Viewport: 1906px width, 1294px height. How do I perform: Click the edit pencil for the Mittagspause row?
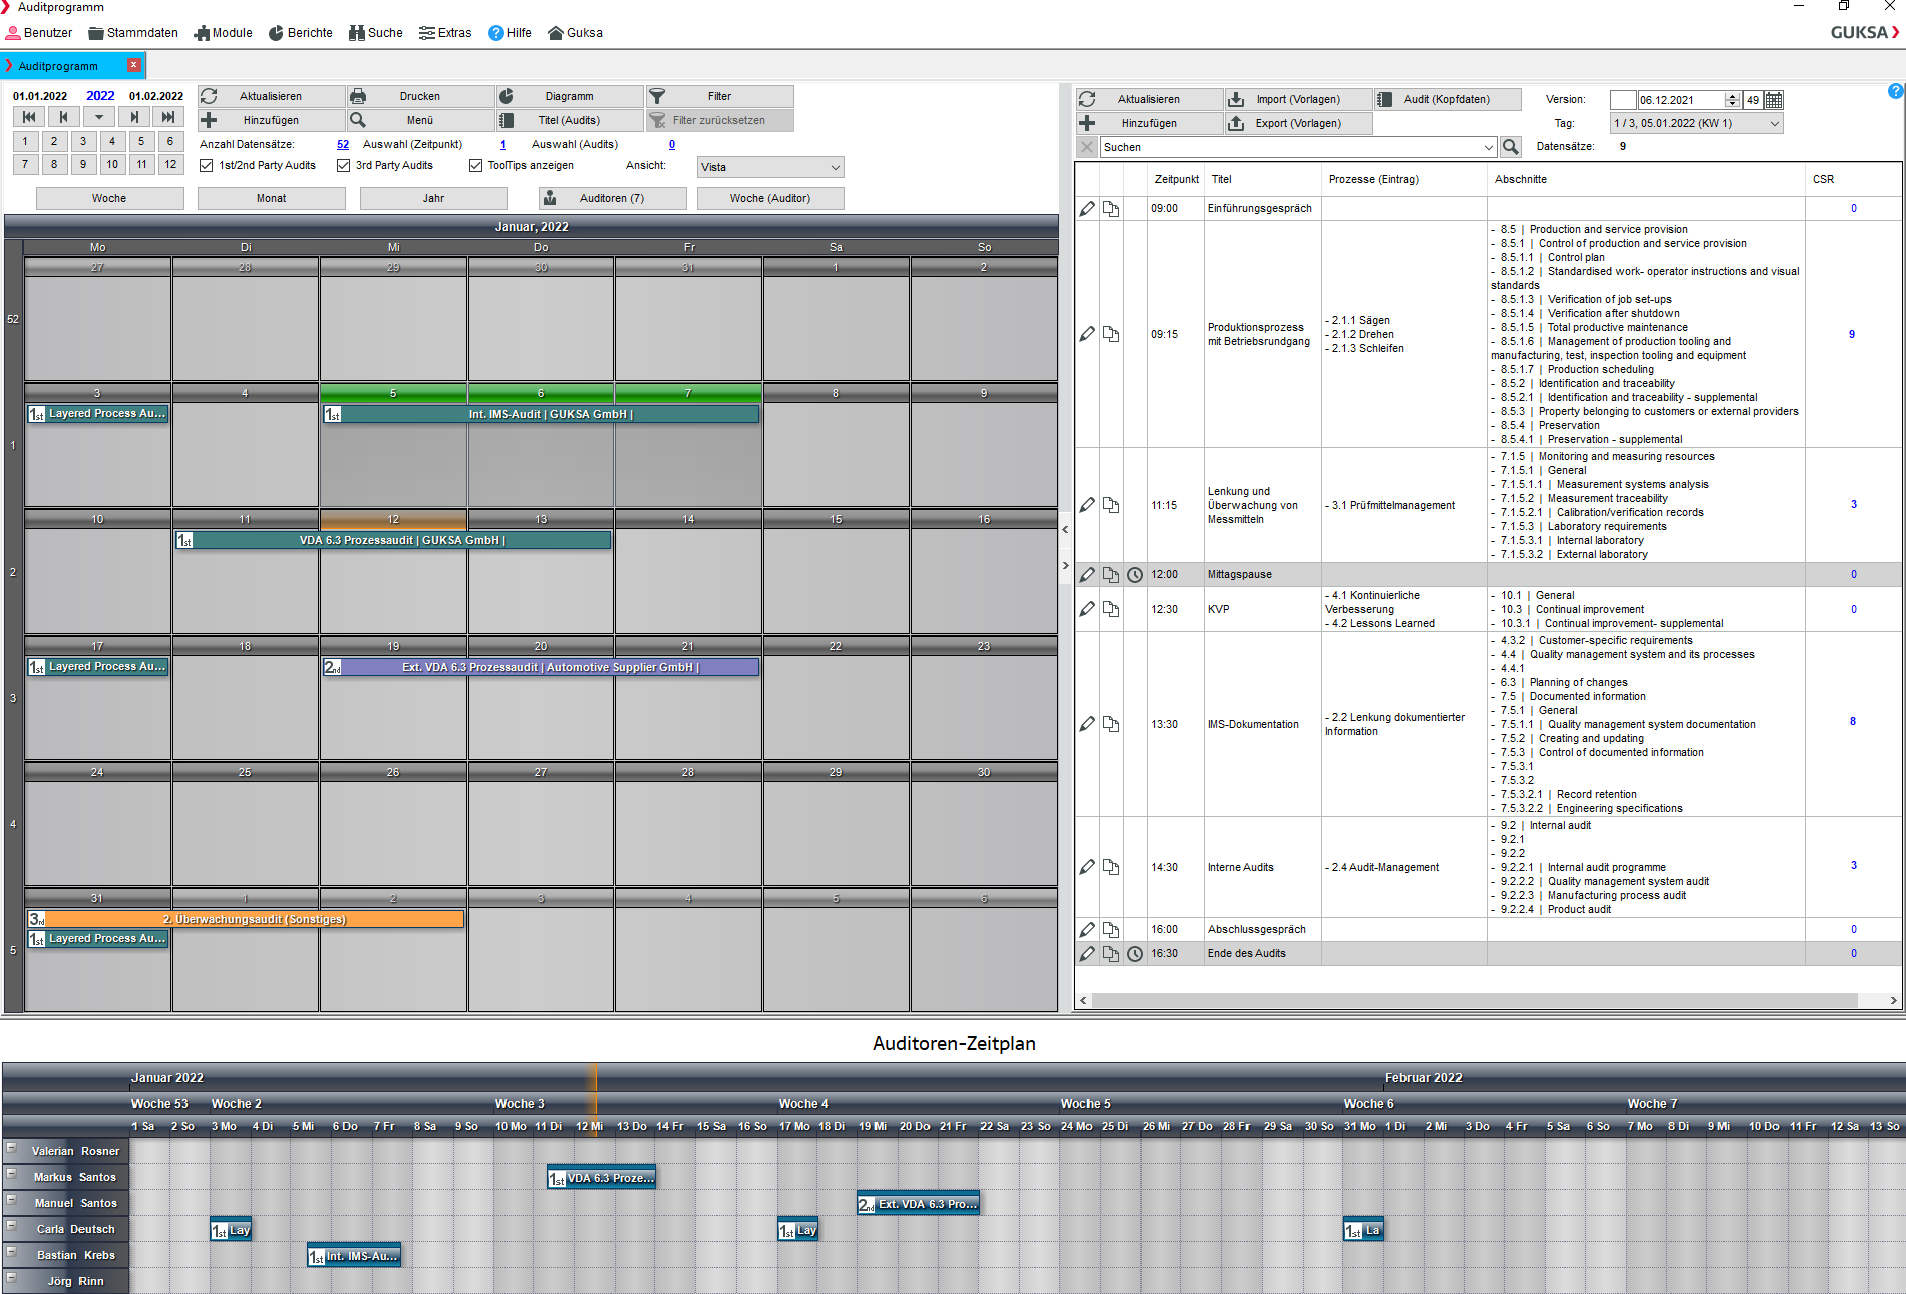(1087, 575)
